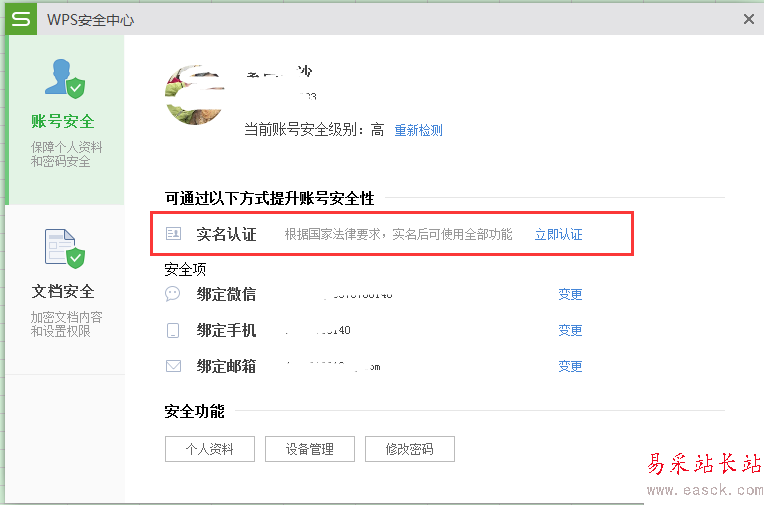Viewport: 764px width, 505px height.
Task: Open the 设备管理 button
Action: click(309, 449)
